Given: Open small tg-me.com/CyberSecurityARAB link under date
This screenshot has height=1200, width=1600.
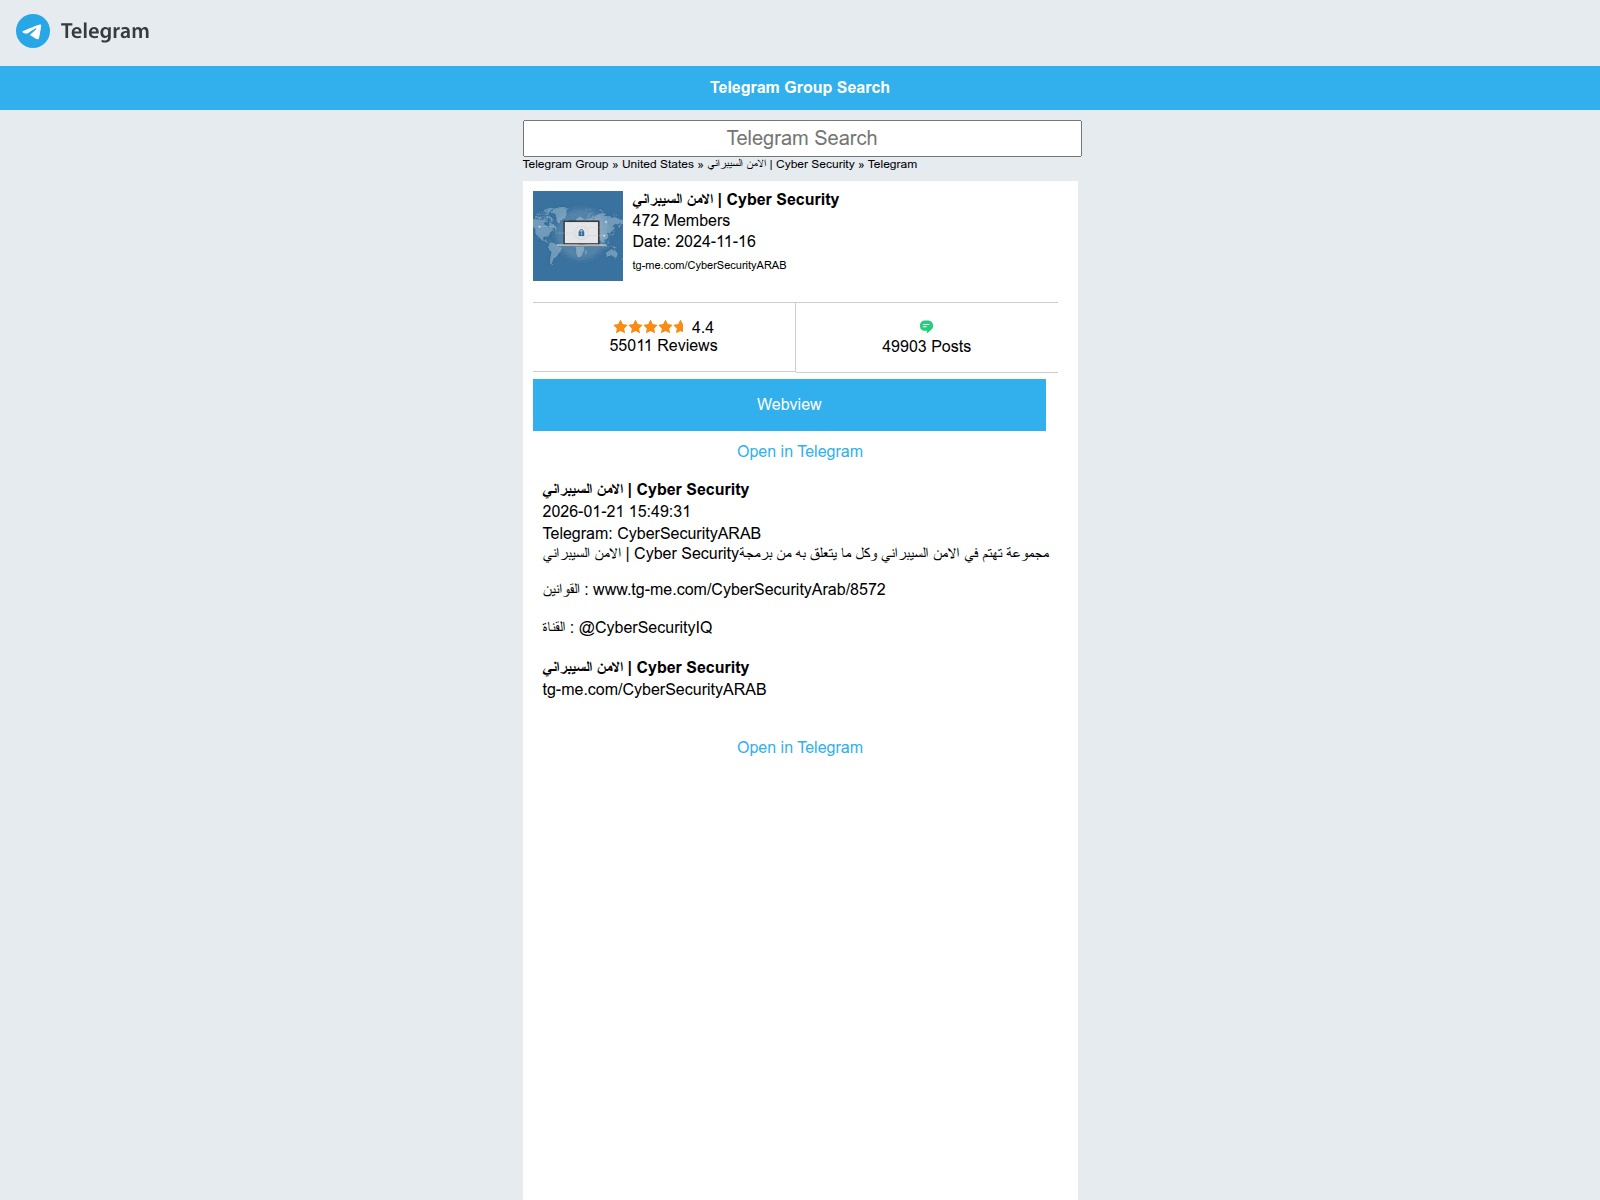Looking at the screenshot, I should (709, 265).
